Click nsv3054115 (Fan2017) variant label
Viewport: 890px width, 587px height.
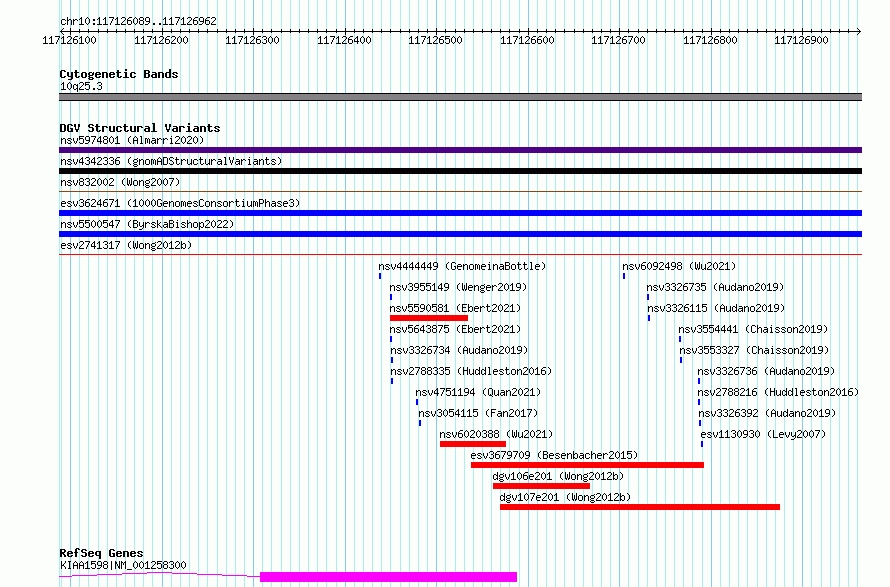[x=478, y=413]
